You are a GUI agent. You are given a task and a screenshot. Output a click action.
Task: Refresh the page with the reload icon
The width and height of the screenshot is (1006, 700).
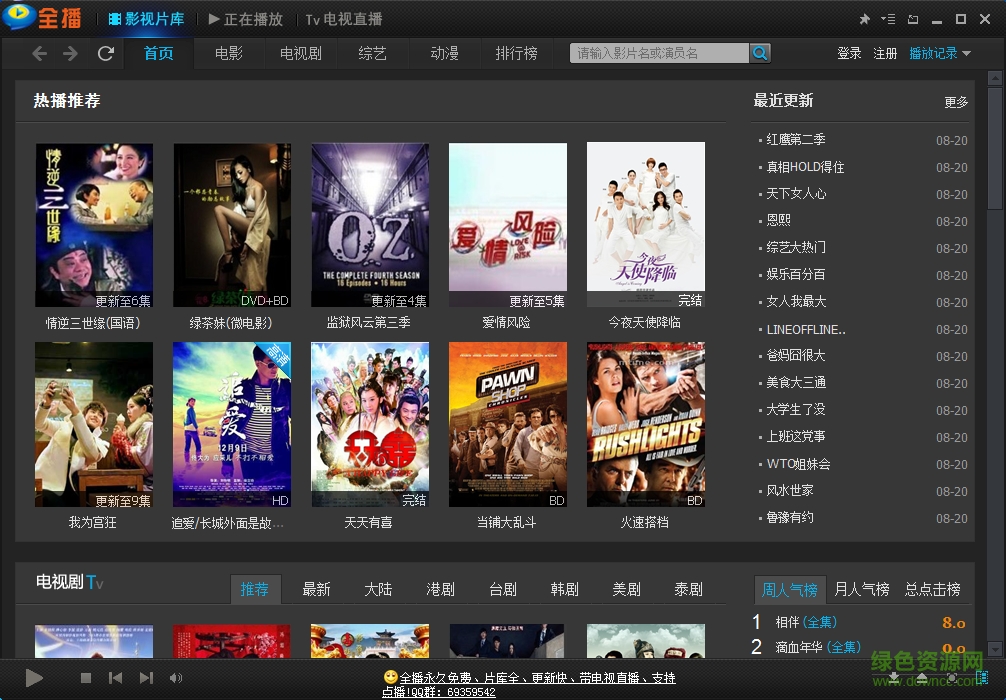106,53
